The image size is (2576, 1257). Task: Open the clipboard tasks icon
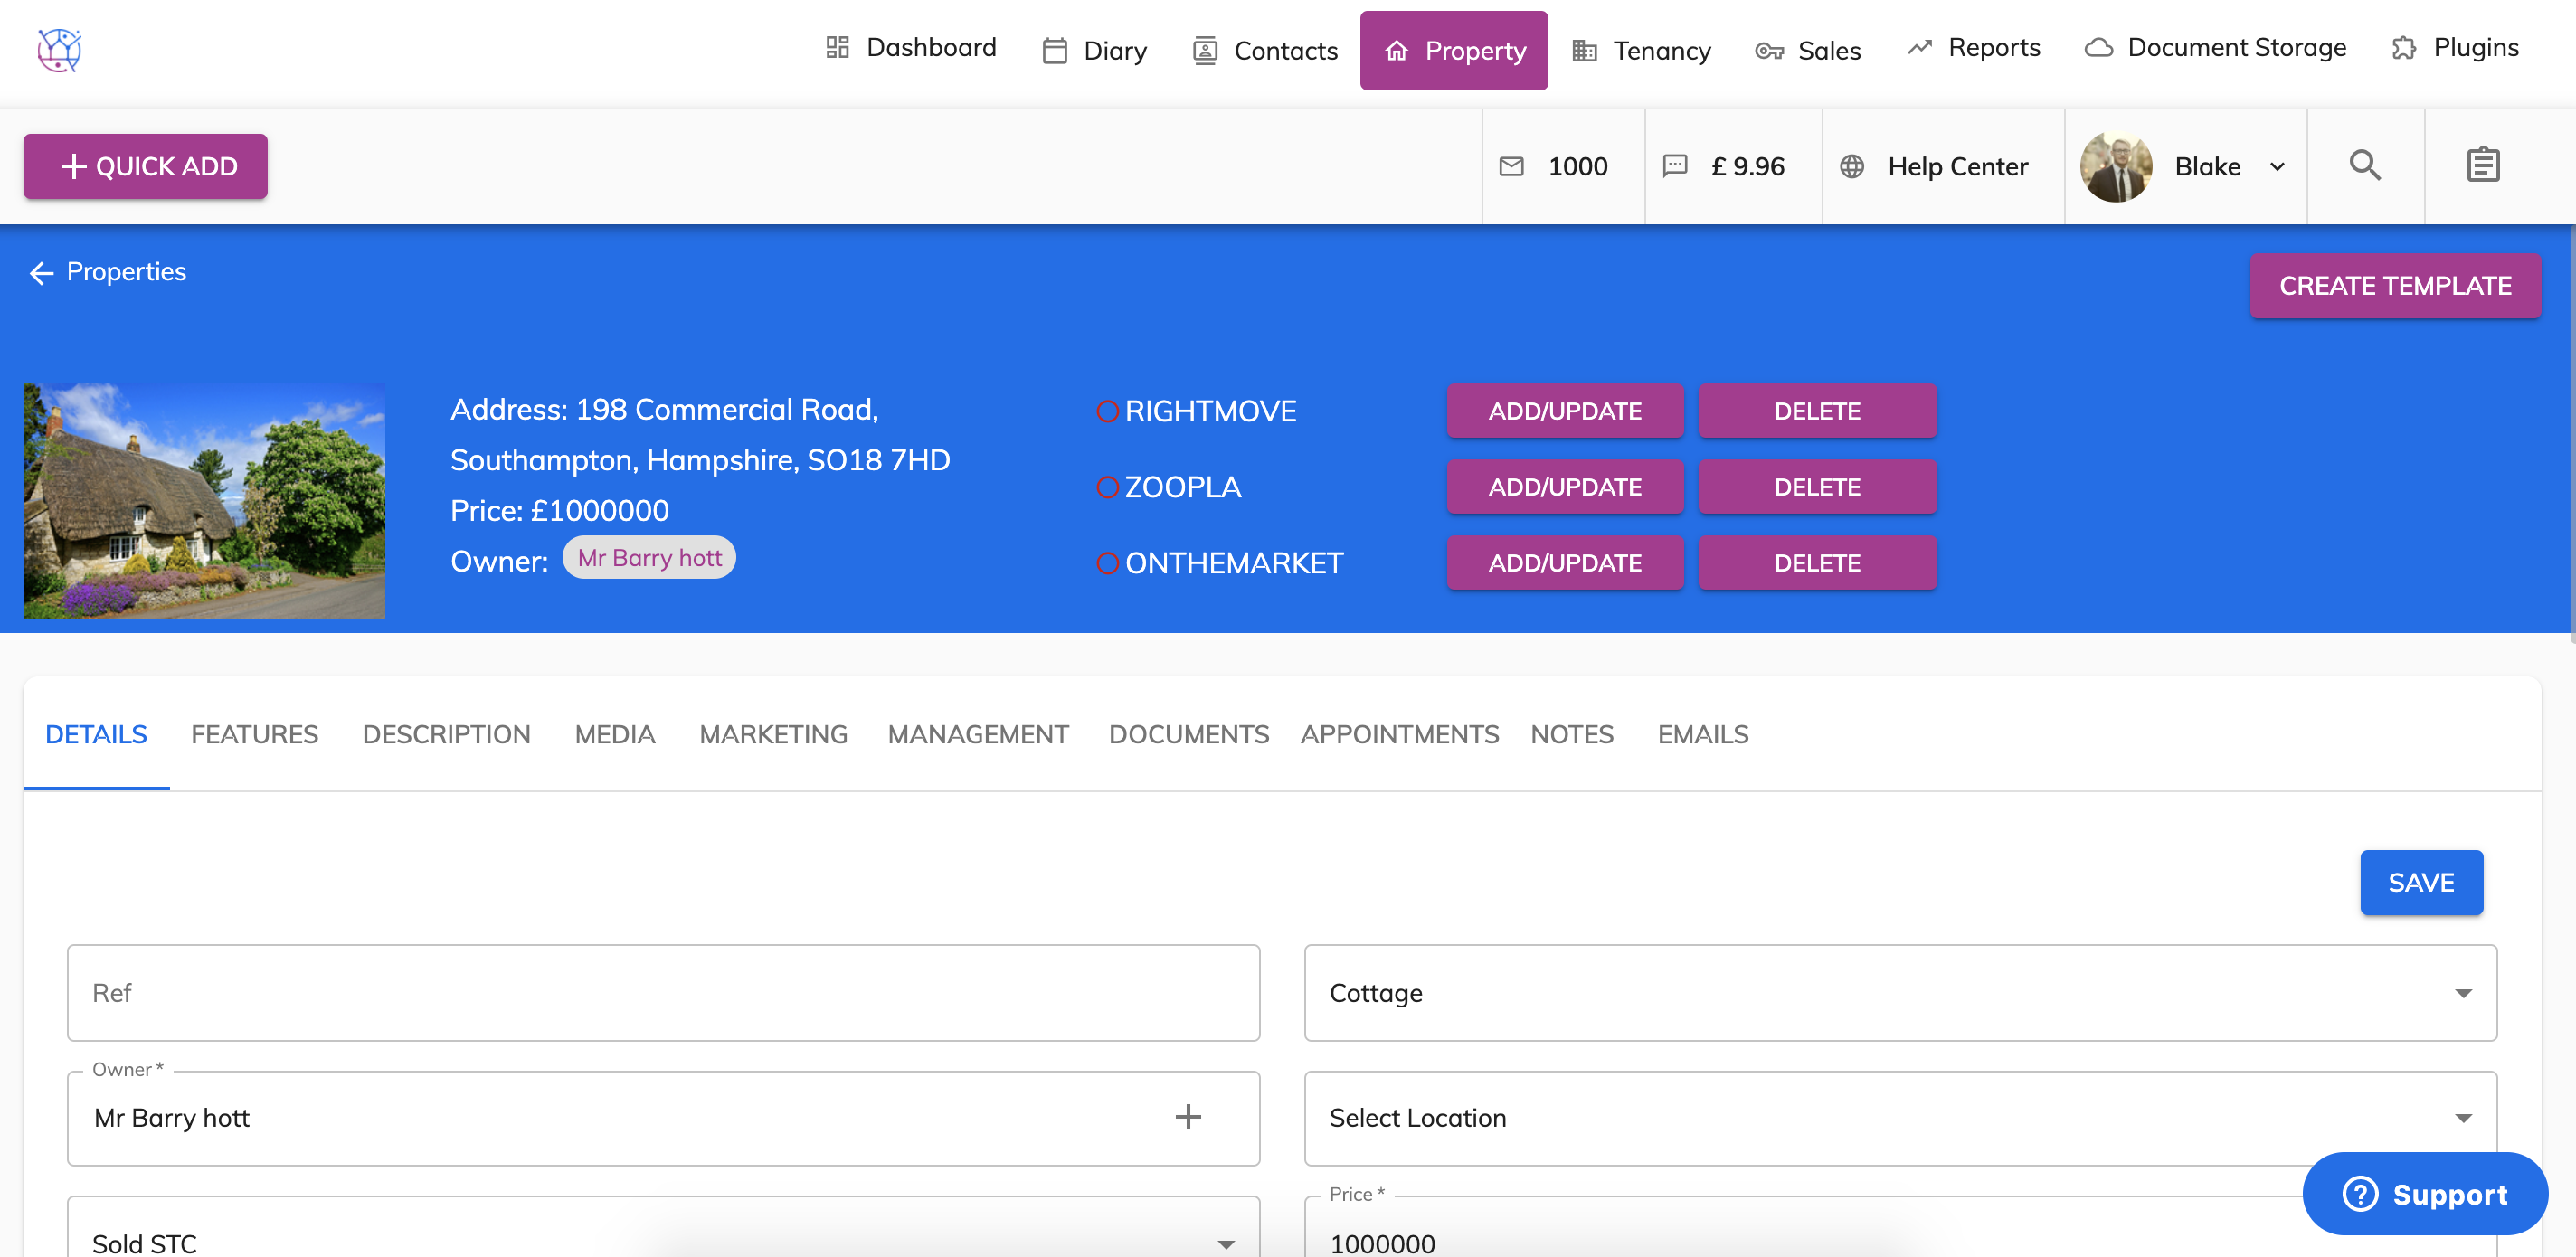tap(2482, 165)
